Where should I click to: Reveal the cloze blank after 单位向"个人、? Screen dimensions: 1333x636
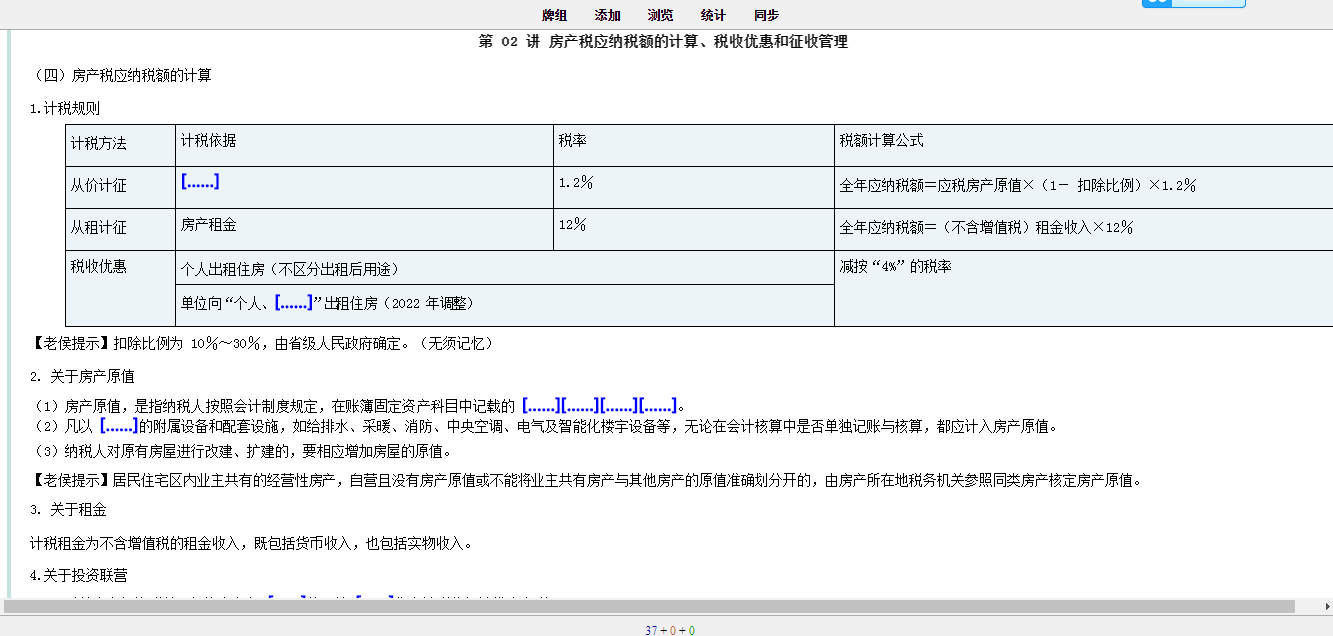[294, 302]
